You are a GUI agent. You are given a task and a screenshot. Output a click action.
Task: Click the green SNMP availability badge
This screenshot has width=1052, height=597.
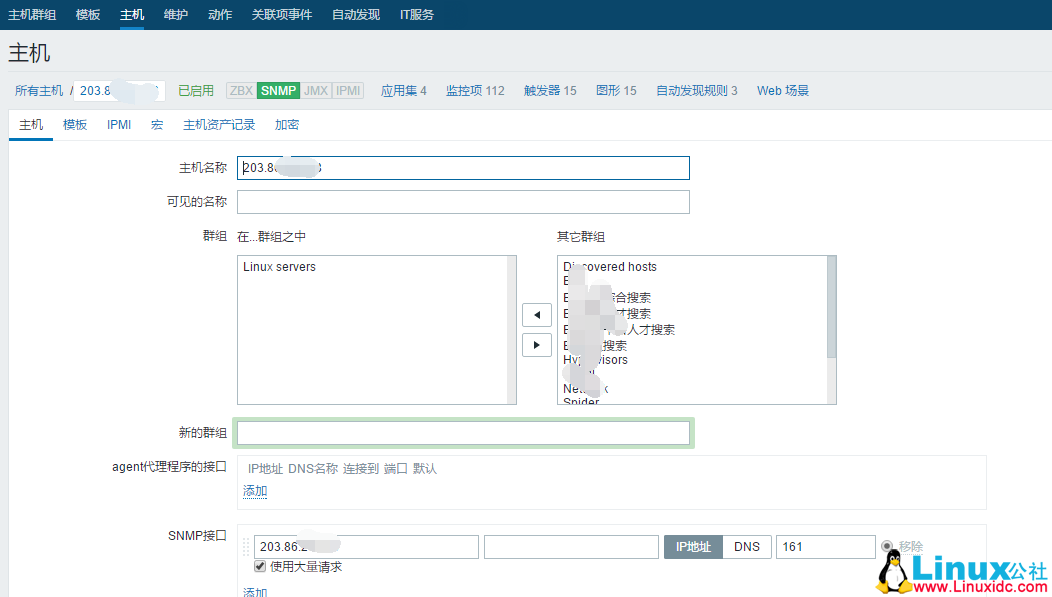coord(278,91)
